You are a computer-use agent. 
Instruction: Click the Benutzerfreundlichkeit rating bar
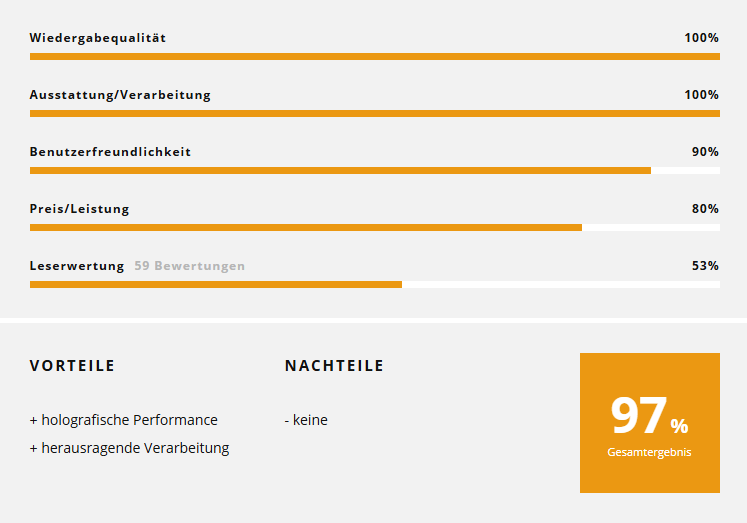(374, 171)
